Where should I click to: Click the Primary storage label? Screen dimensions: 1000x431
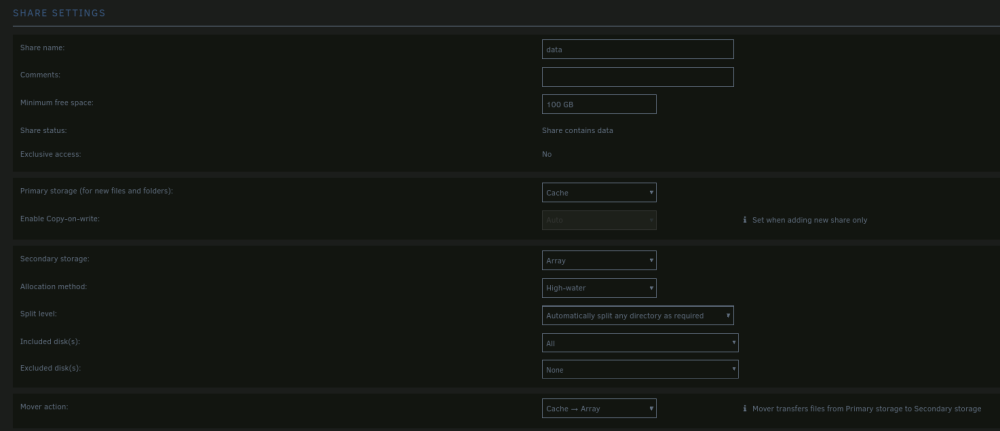tap(96, 191)
